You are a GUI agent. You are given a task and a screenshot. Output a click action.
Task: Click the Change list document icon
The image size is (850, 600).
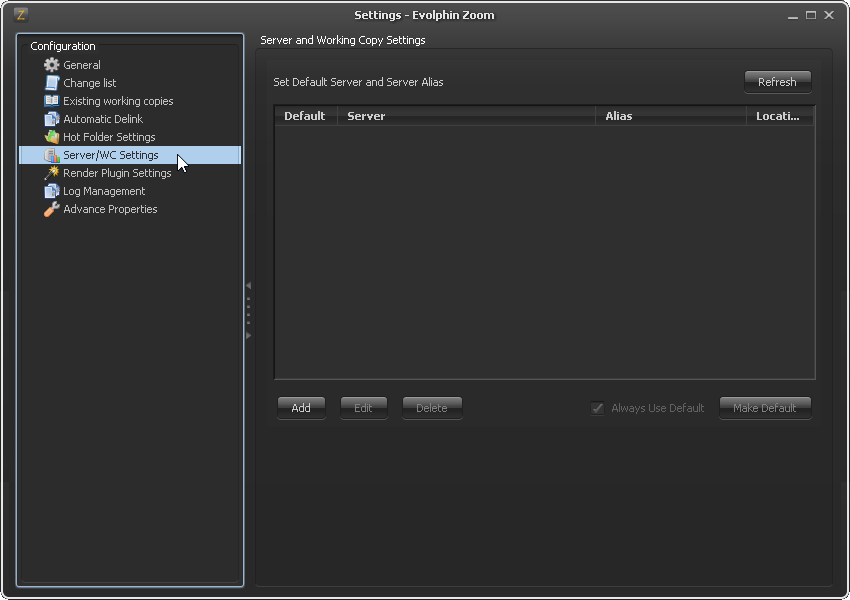point(51,83)
